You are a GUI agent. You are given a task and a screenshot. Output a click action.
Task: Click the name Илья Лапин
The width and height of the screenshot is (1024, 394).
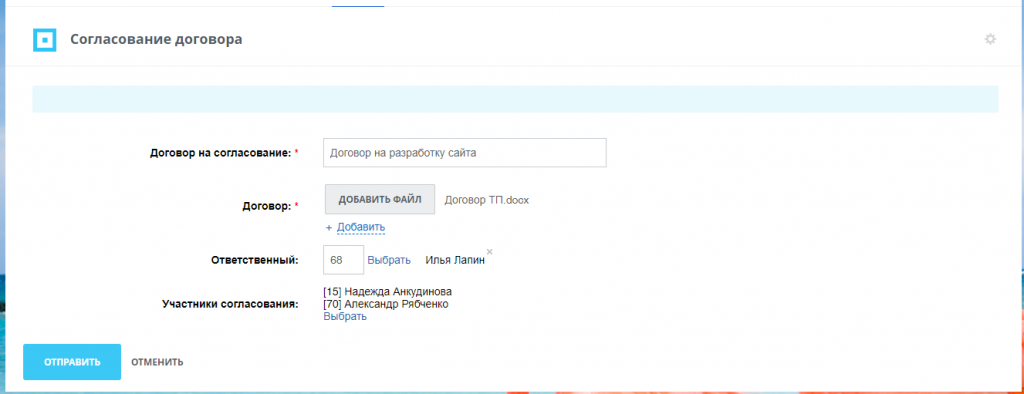point(455,260)
